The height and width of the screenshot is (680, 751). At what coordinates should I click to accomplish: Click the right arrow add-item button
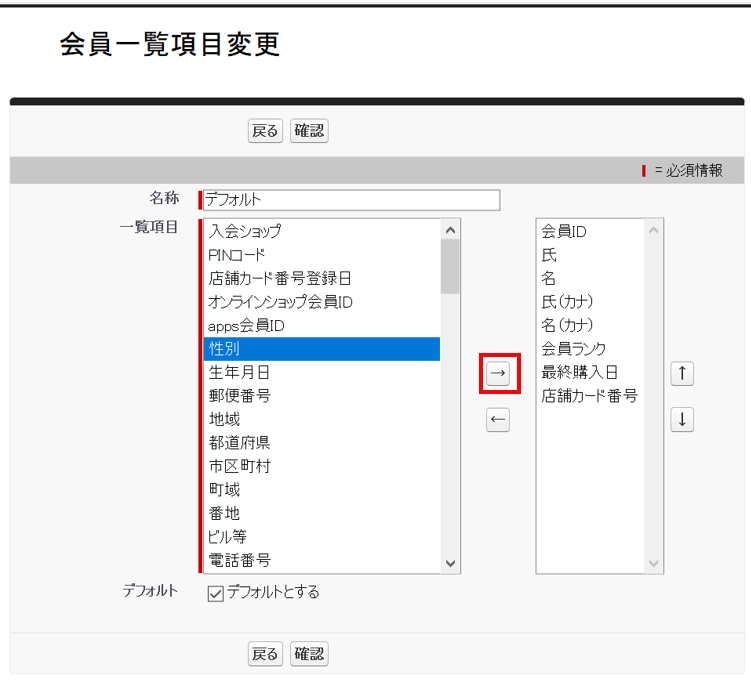pos(498,374)
